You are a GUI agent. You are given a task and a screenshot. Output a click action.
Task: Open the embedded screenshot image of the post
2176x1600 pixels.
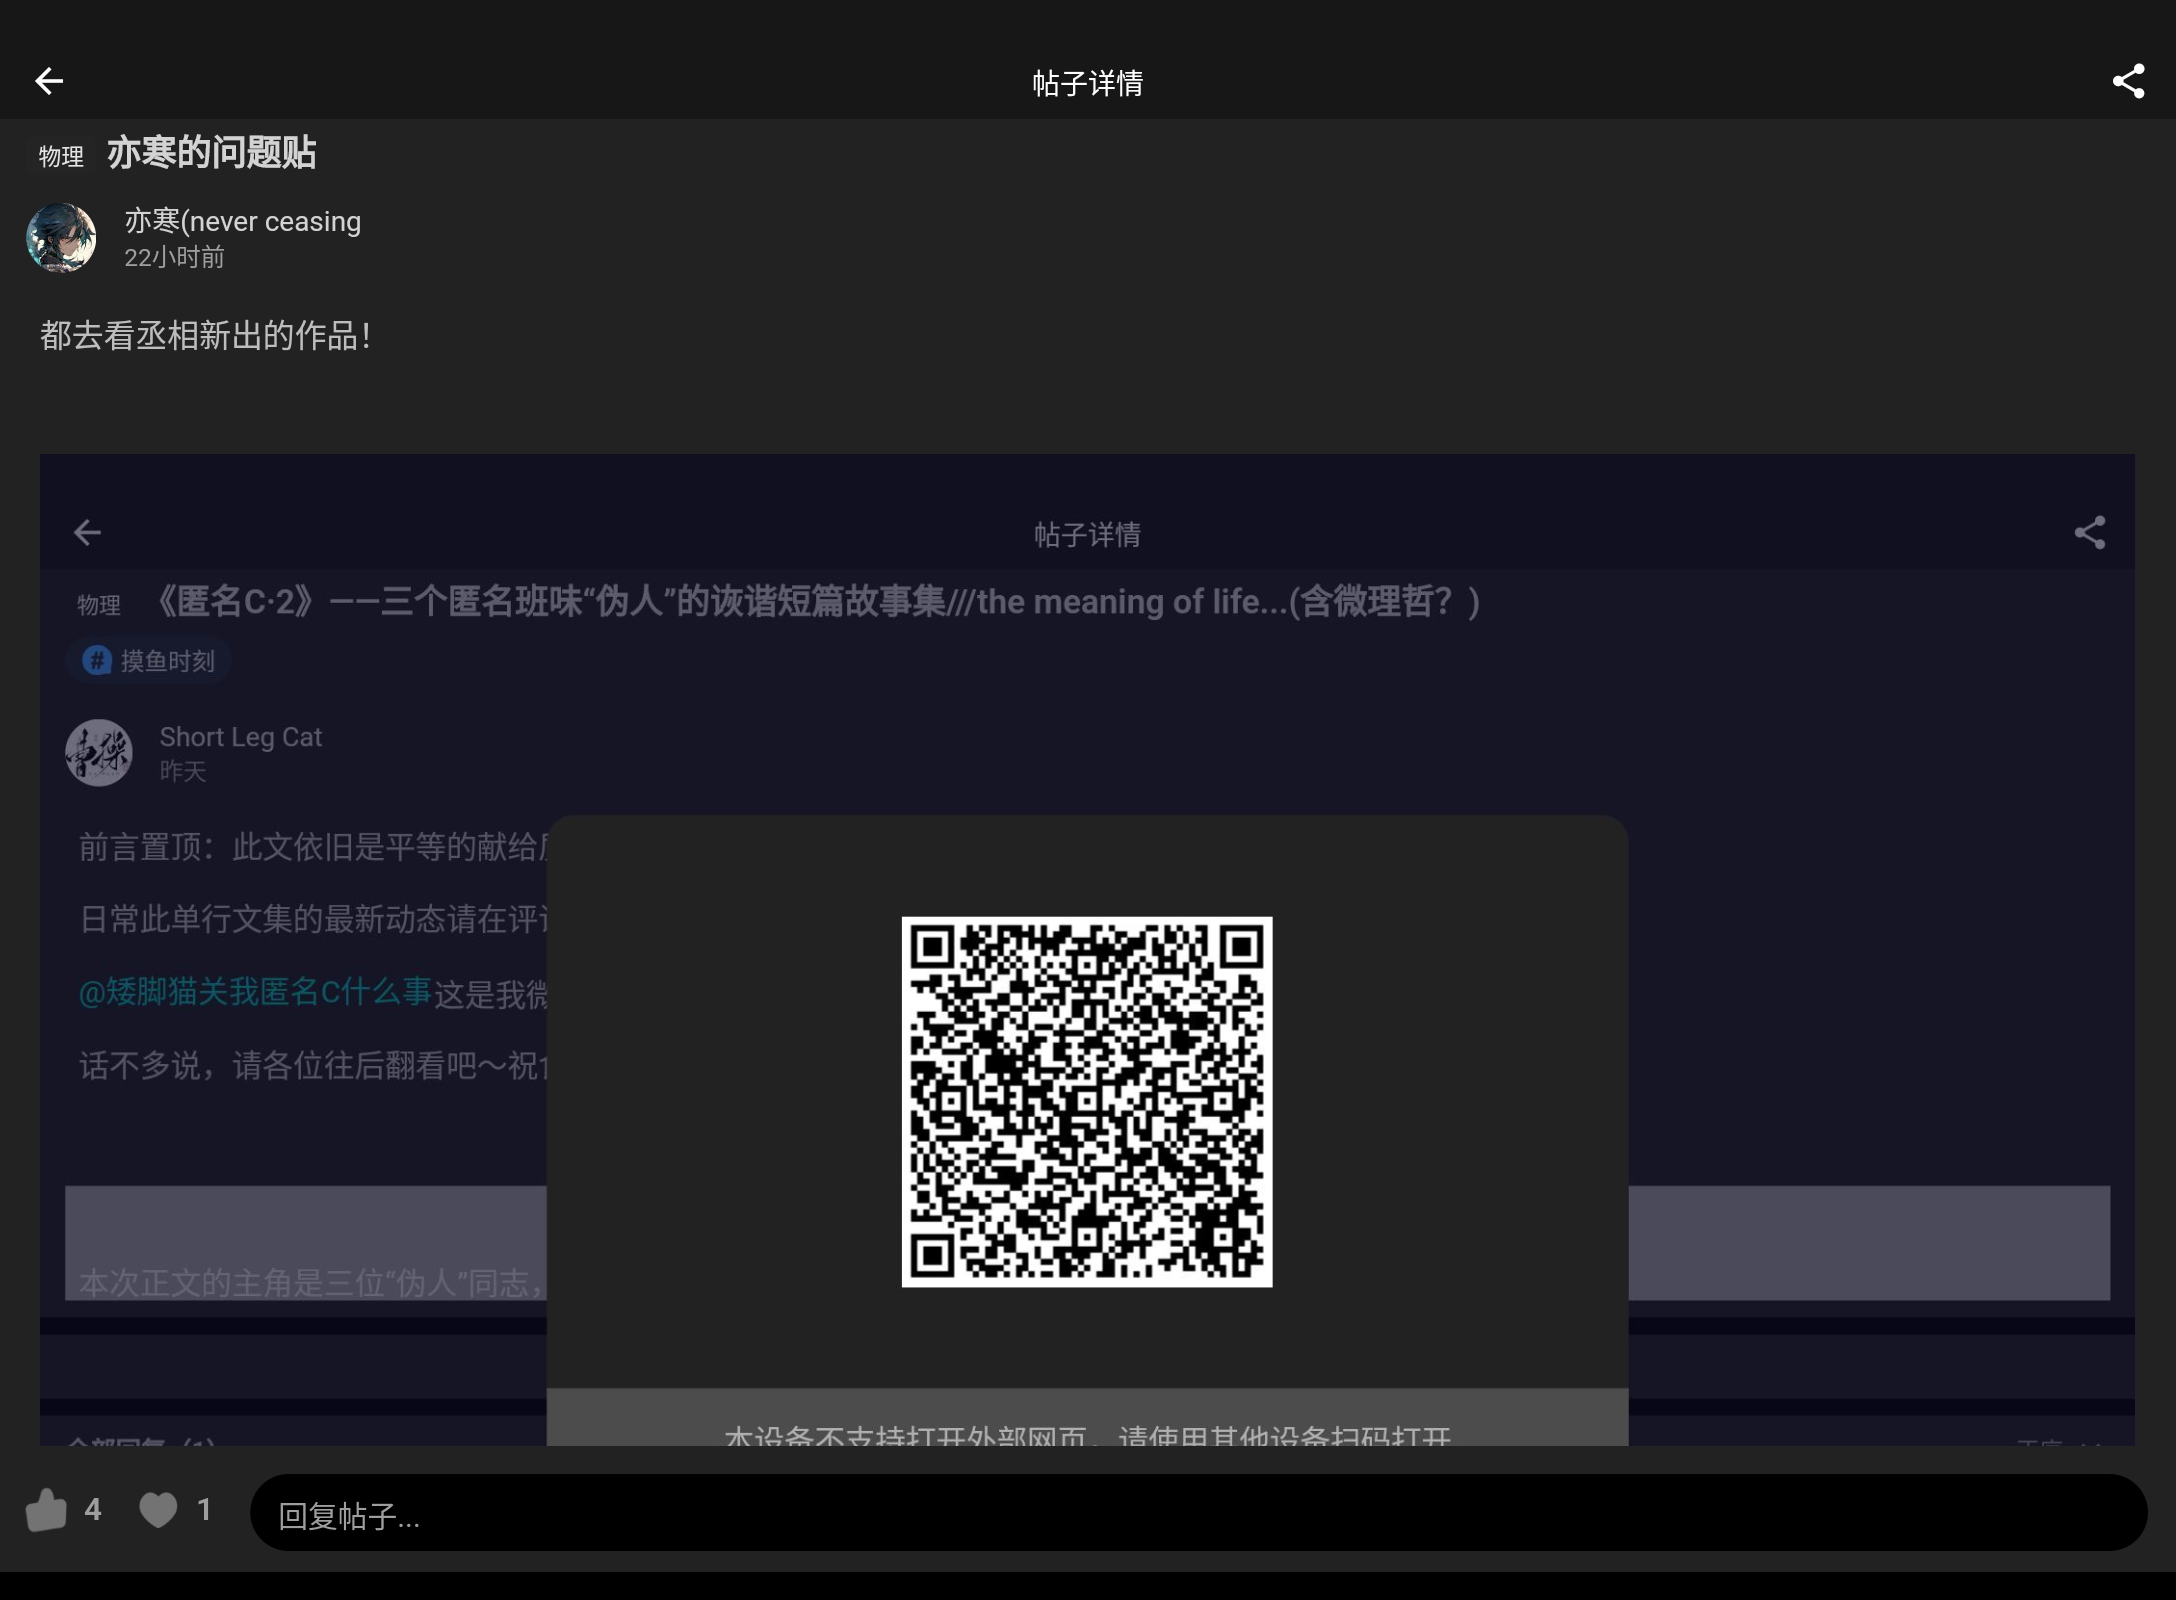(1087, 949)
